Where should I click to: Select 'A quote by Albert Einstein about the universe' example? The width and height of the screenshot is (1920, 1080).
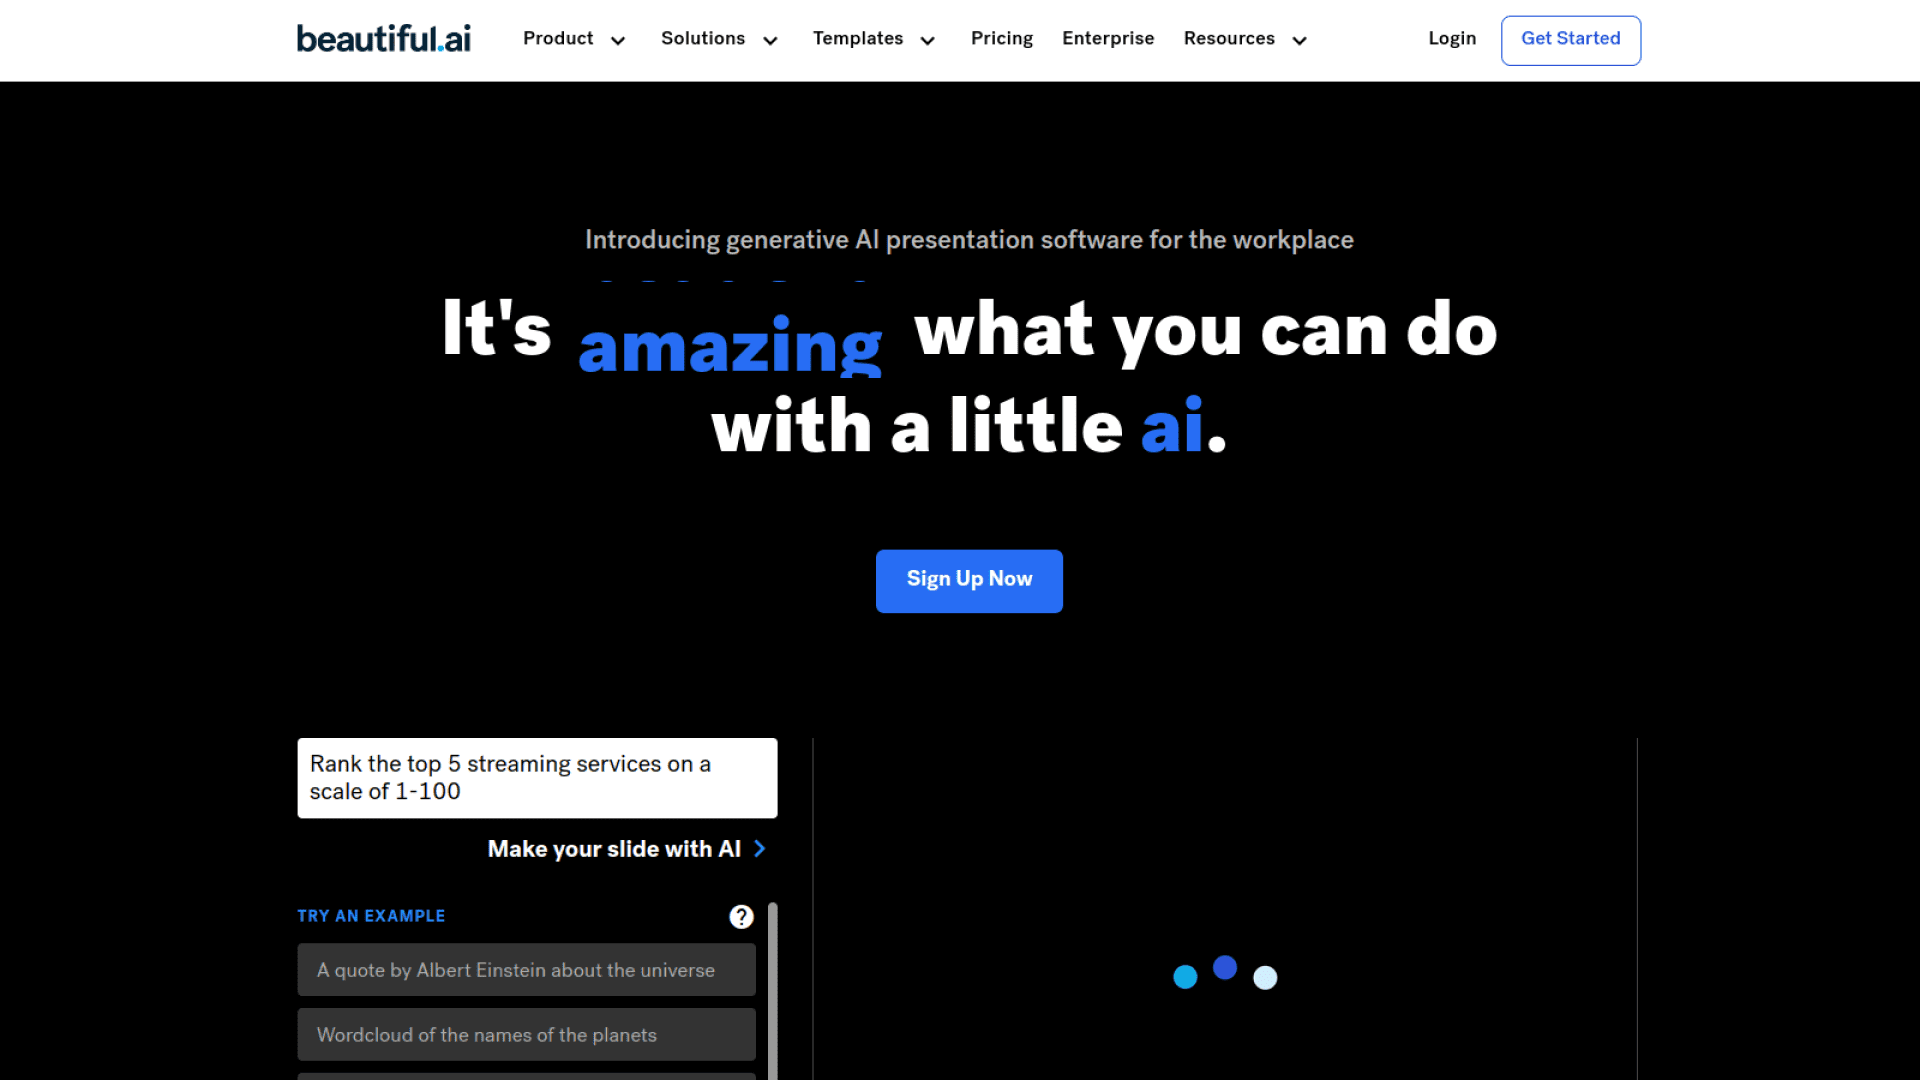tap(525, 969)
